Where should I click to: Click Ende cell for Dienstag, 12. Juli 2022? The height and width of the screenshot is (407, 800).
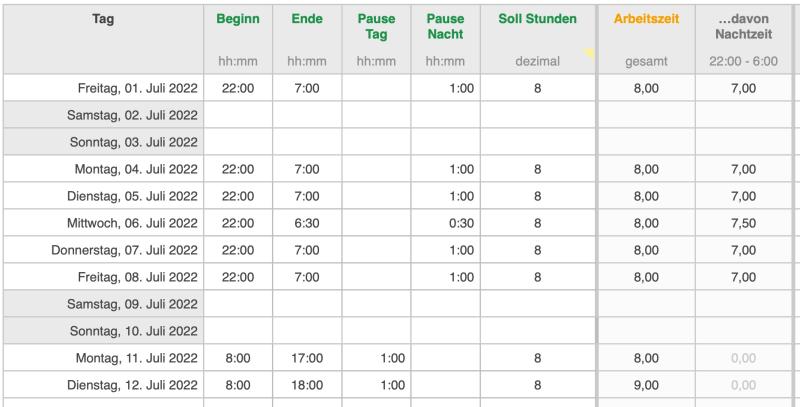[x=306, y=384]
